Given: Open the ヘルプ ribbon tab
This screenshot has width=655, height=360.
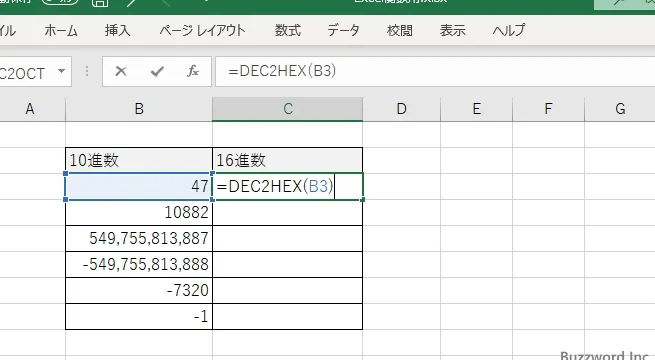Looking at the screenshot, I should pos(508,30).
